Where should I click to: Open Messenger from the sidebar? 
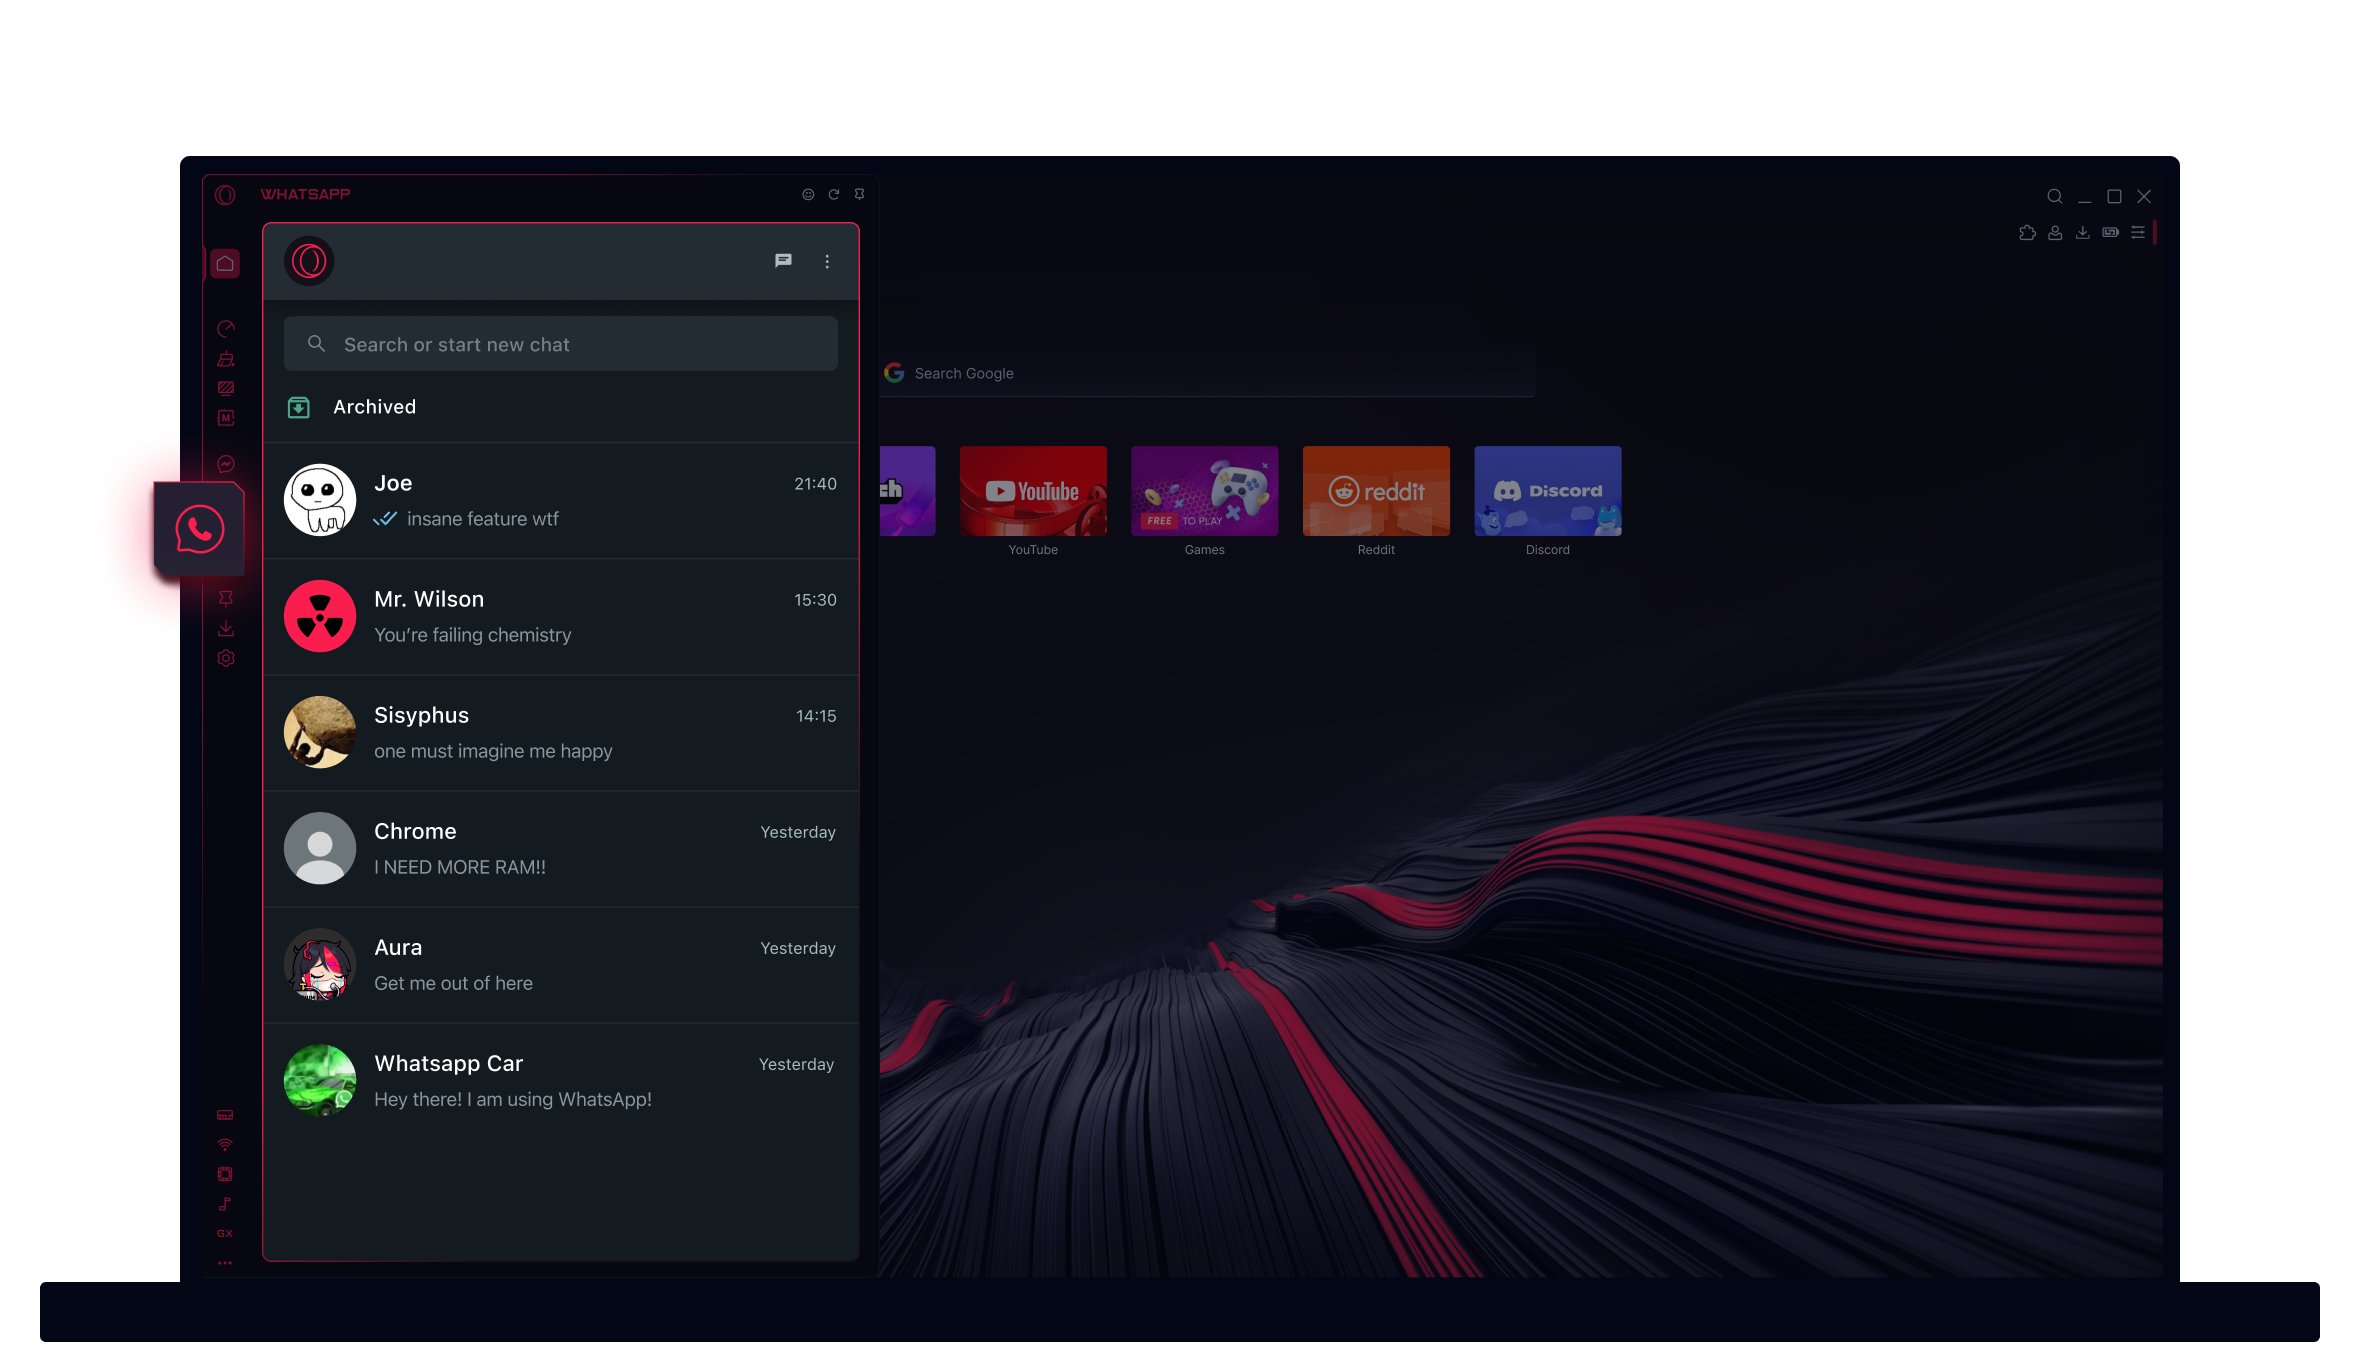[226, 464]
